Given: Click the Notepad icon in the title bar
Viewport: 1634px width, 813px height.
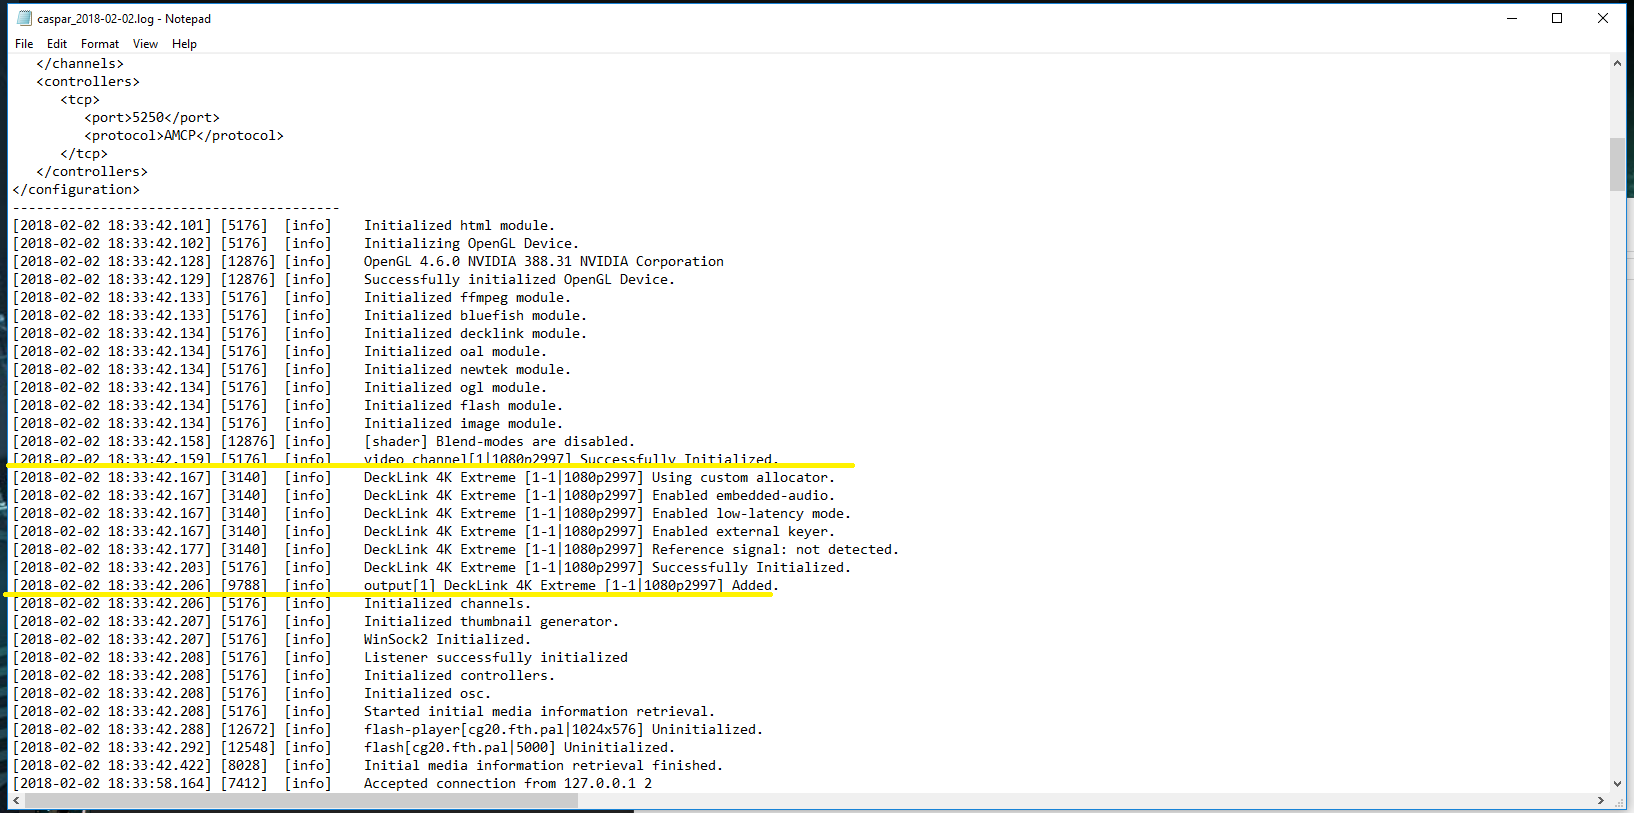Looking at the screenshot, I should pos(25,18).
